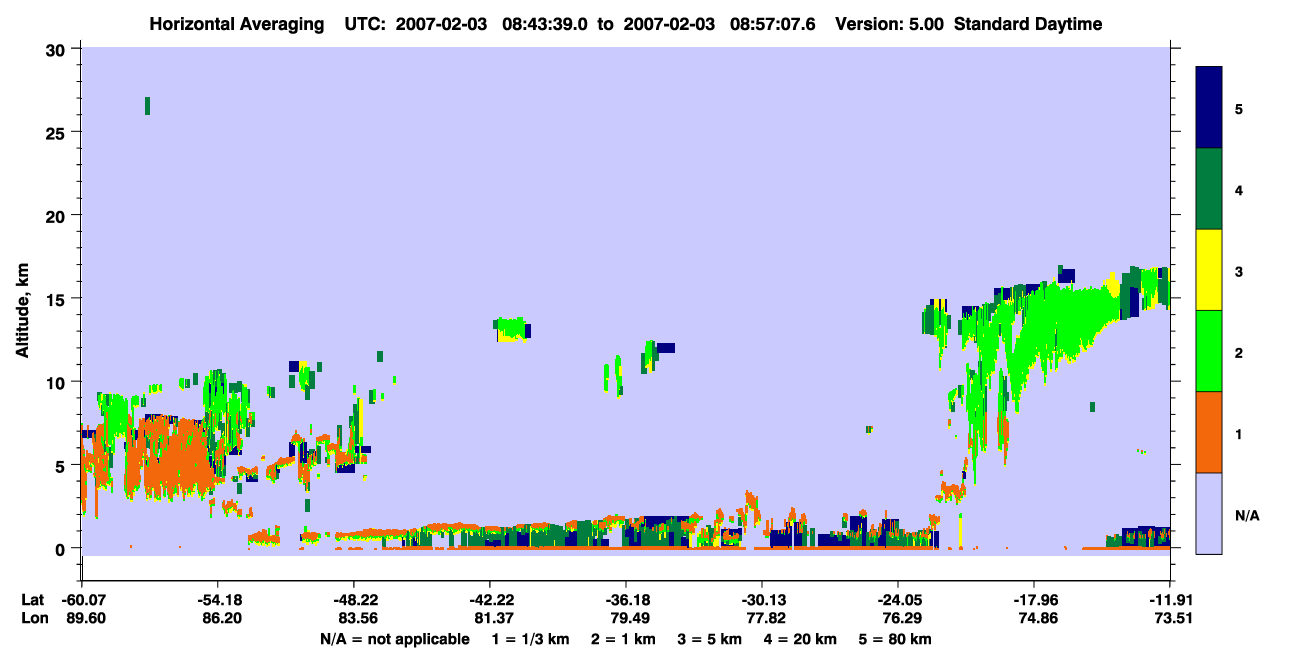Click the orange color bar segment 1

pyautogui.click(x=1209, y=432)
